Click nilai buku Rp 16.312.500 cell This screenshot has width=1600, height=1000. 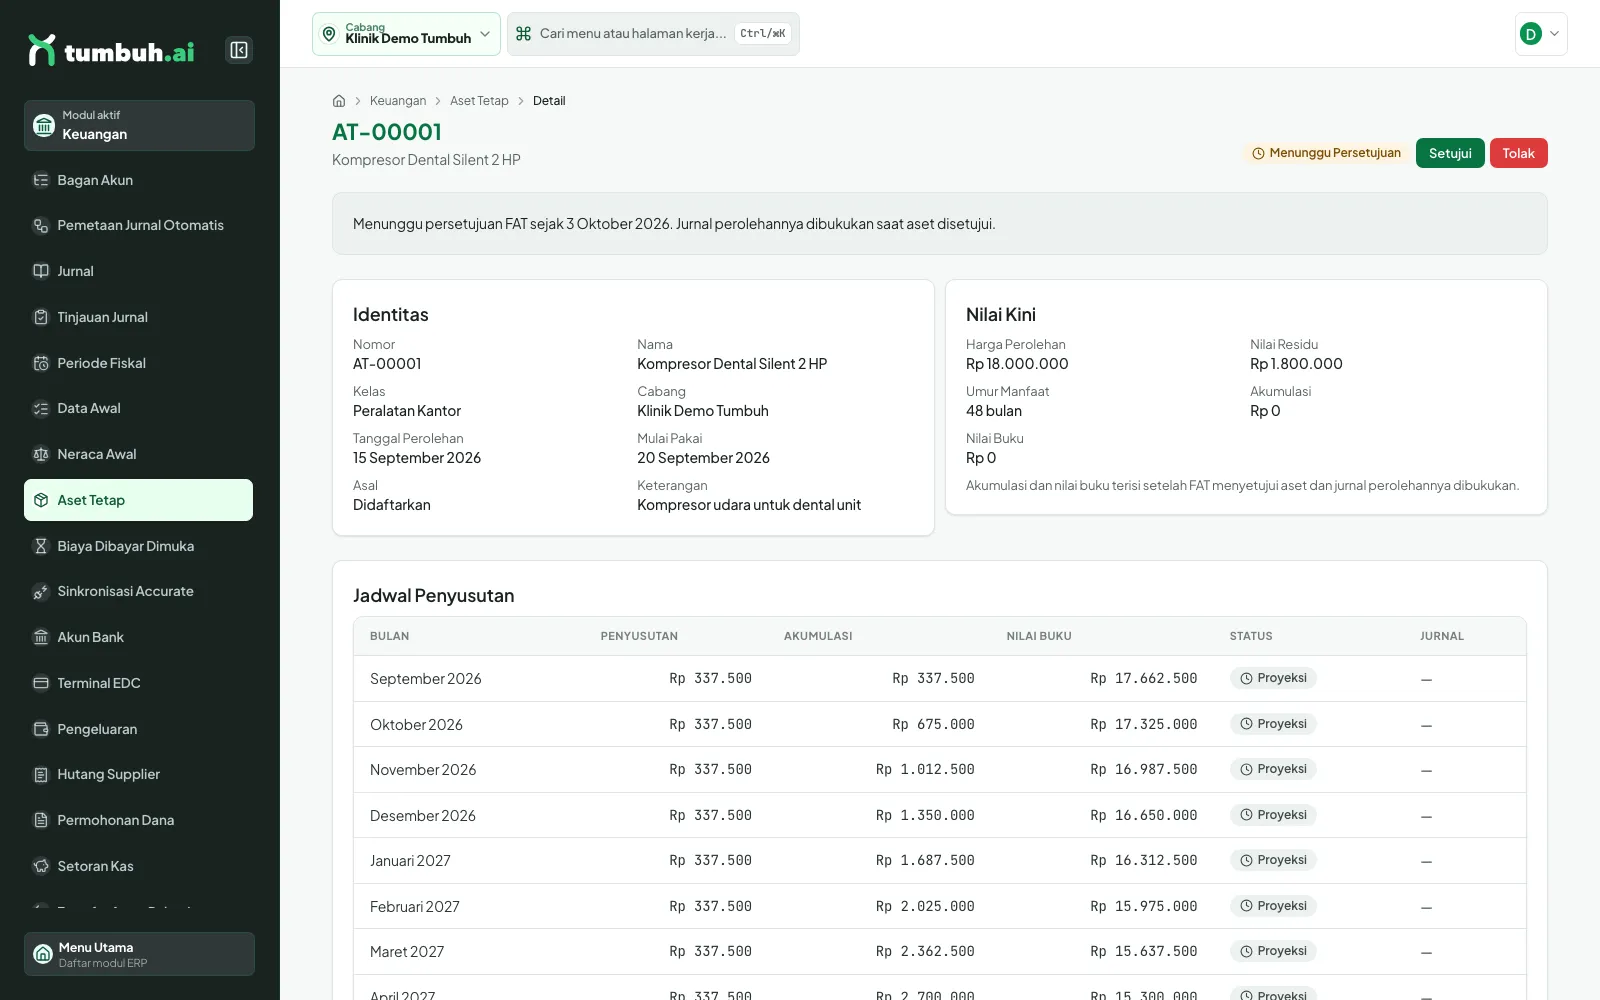pyautogui.click(x=1144, y=860)
